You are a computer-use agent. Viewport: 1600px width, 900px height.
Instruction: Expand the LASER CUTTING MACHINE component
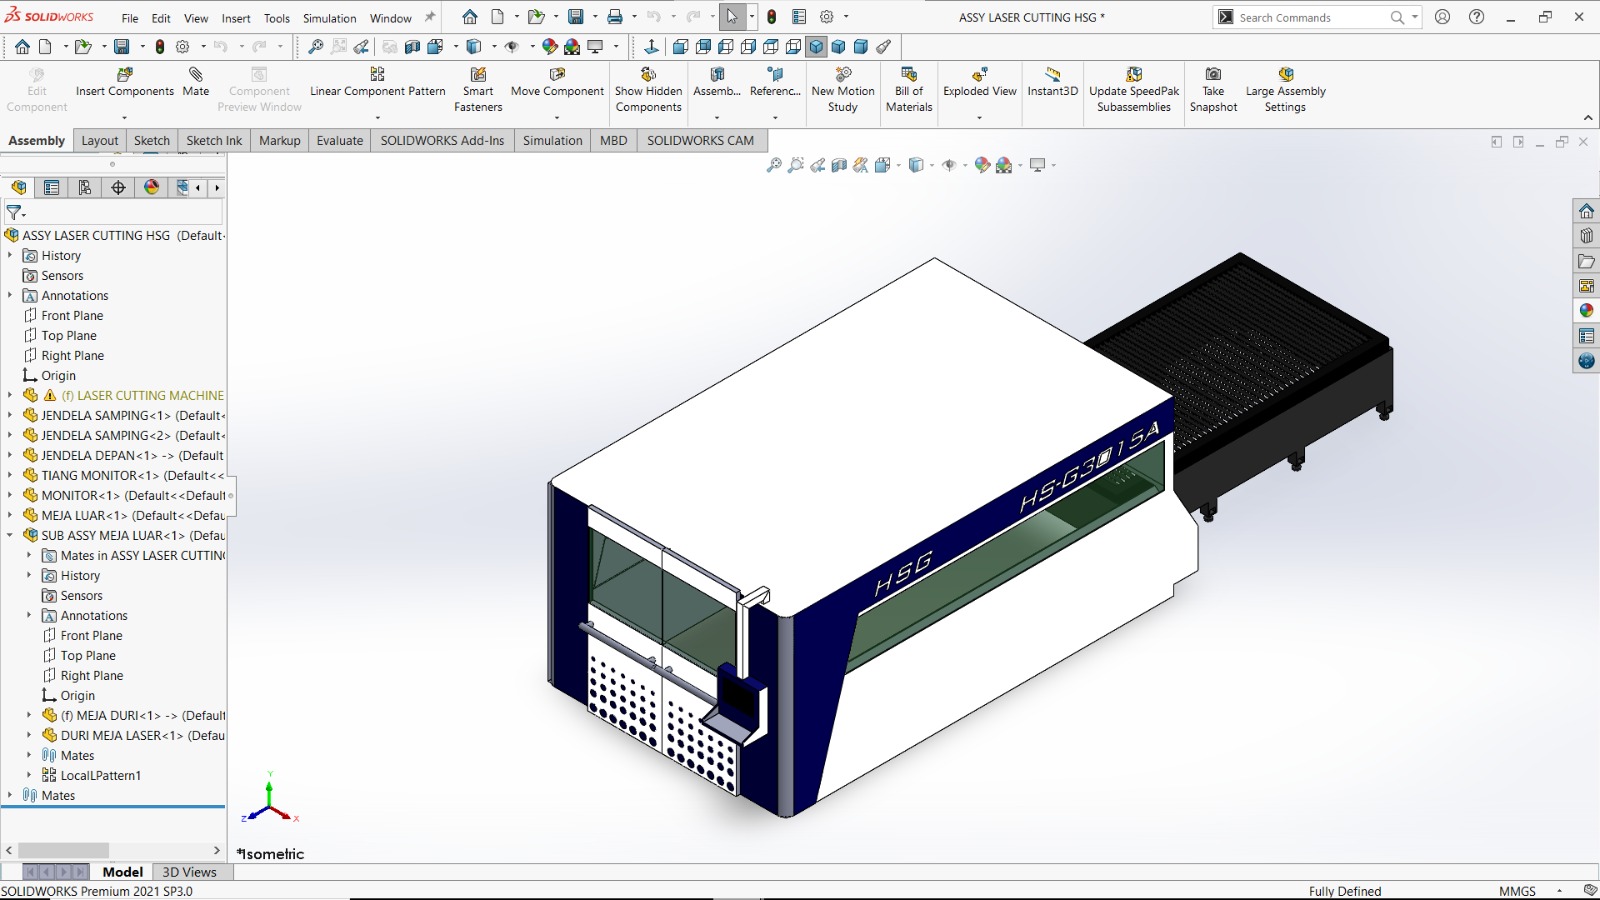[10, 395]
